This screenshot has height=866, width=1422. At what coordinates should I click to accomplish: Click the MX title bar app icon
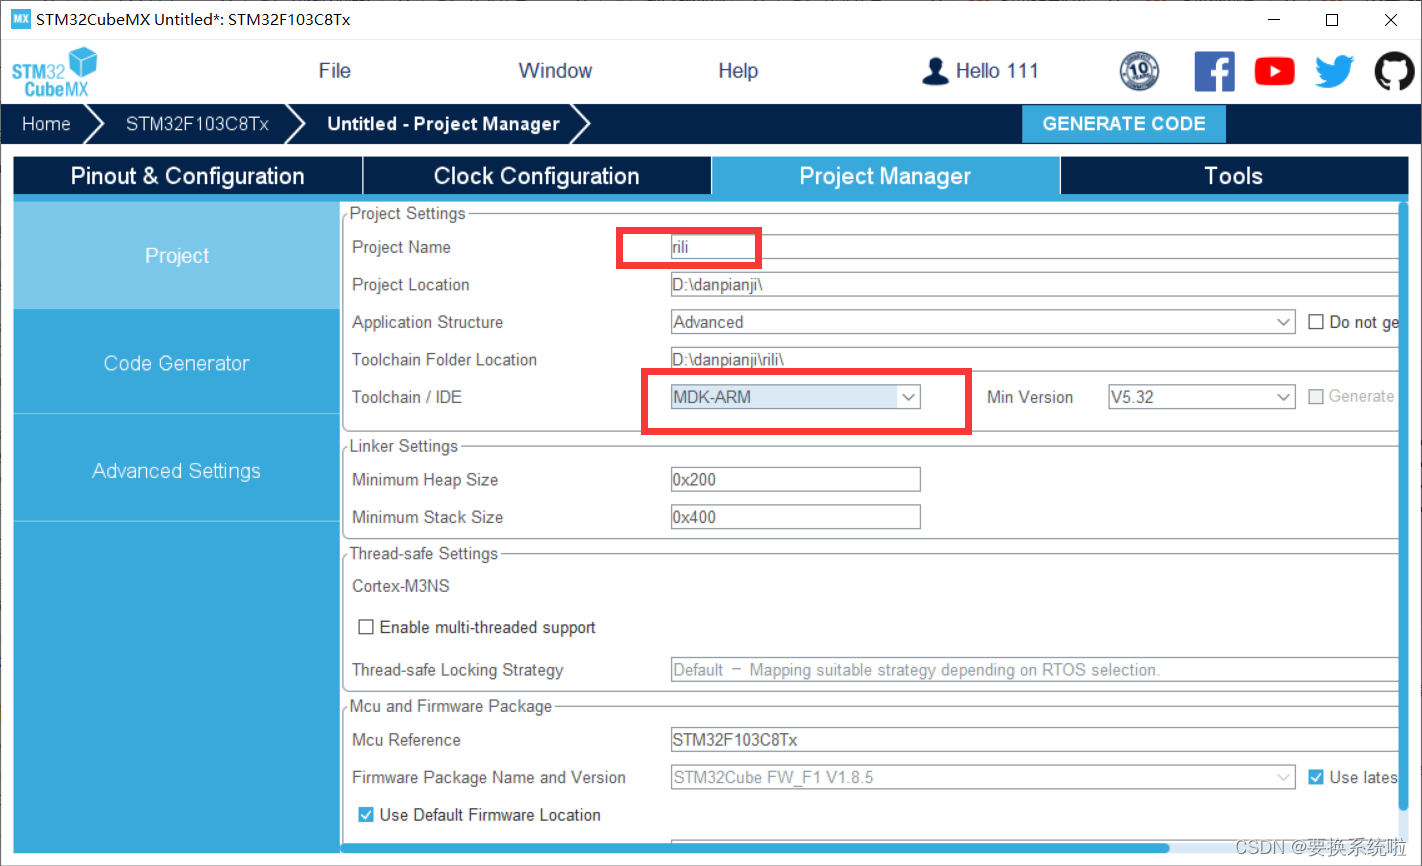coord(20,19)
